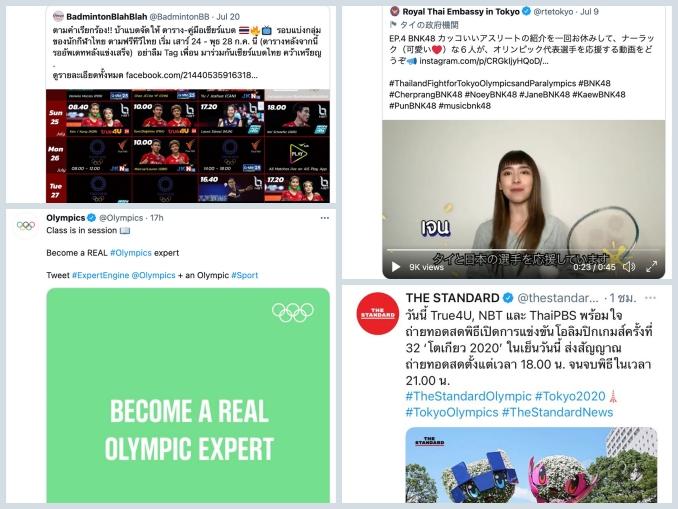
Task: Click the Olympics rings profile avatar
Action: click(26, 225)
